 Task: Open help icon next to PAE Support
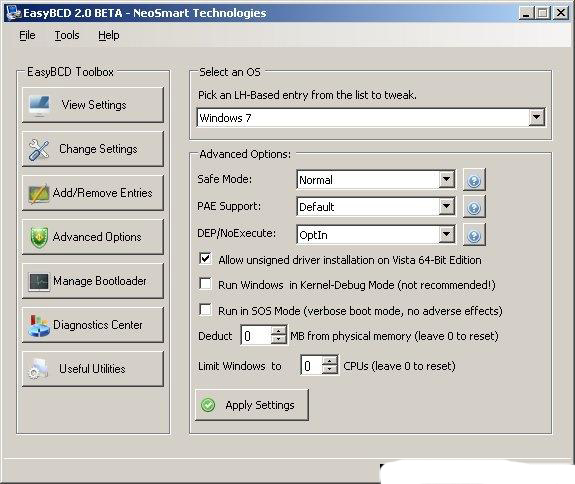(474, 208)
